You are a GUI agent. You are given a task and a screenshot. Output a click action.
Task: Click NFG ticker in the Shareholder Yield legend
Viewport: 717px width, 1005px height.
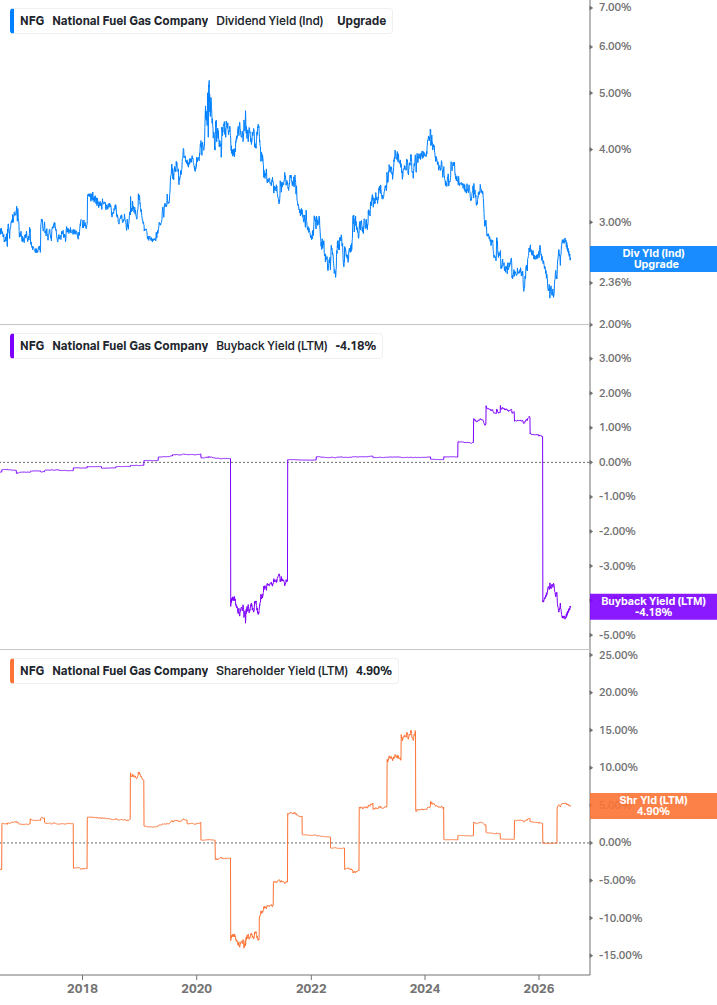tap(32, 671)
